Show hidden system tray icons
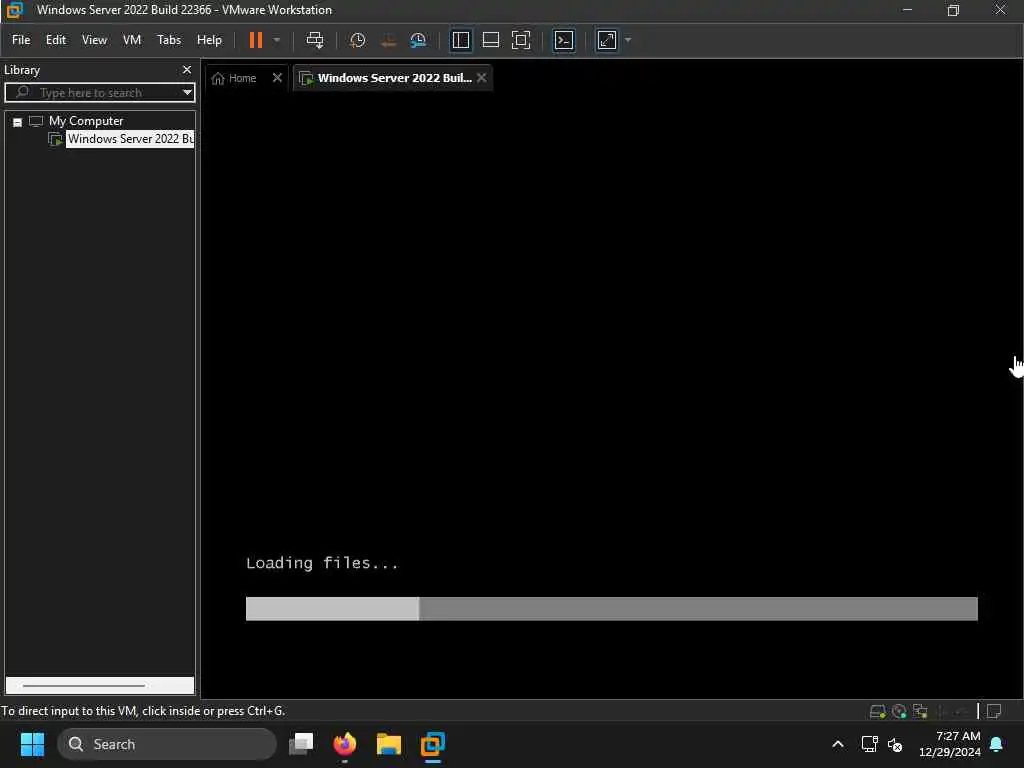The width and height of the screenshot is (1024, 768). pyautogui.click(x=837, y=744)
